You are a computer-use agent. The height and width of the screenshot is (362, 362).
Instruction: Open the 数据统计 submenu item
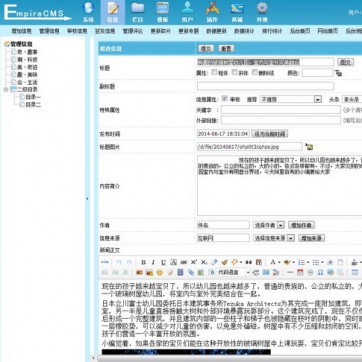click(244, 31)
